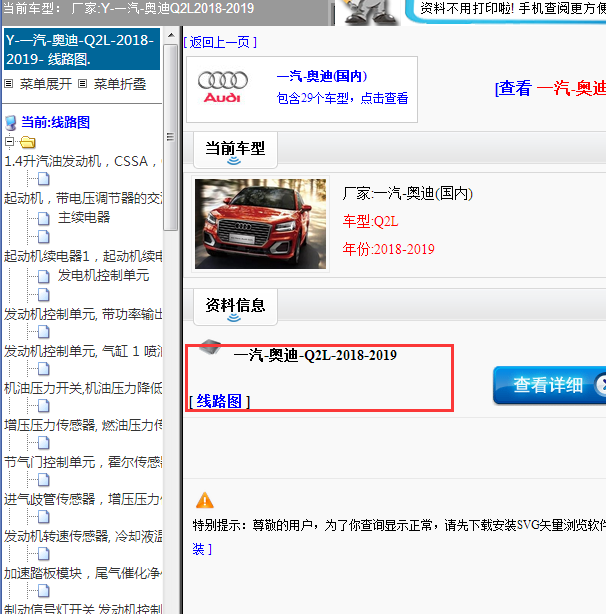The width and height of the screenshot is (606, 614).
Task: Click the 当前:线路图 heading
Action: click(55, 122)
